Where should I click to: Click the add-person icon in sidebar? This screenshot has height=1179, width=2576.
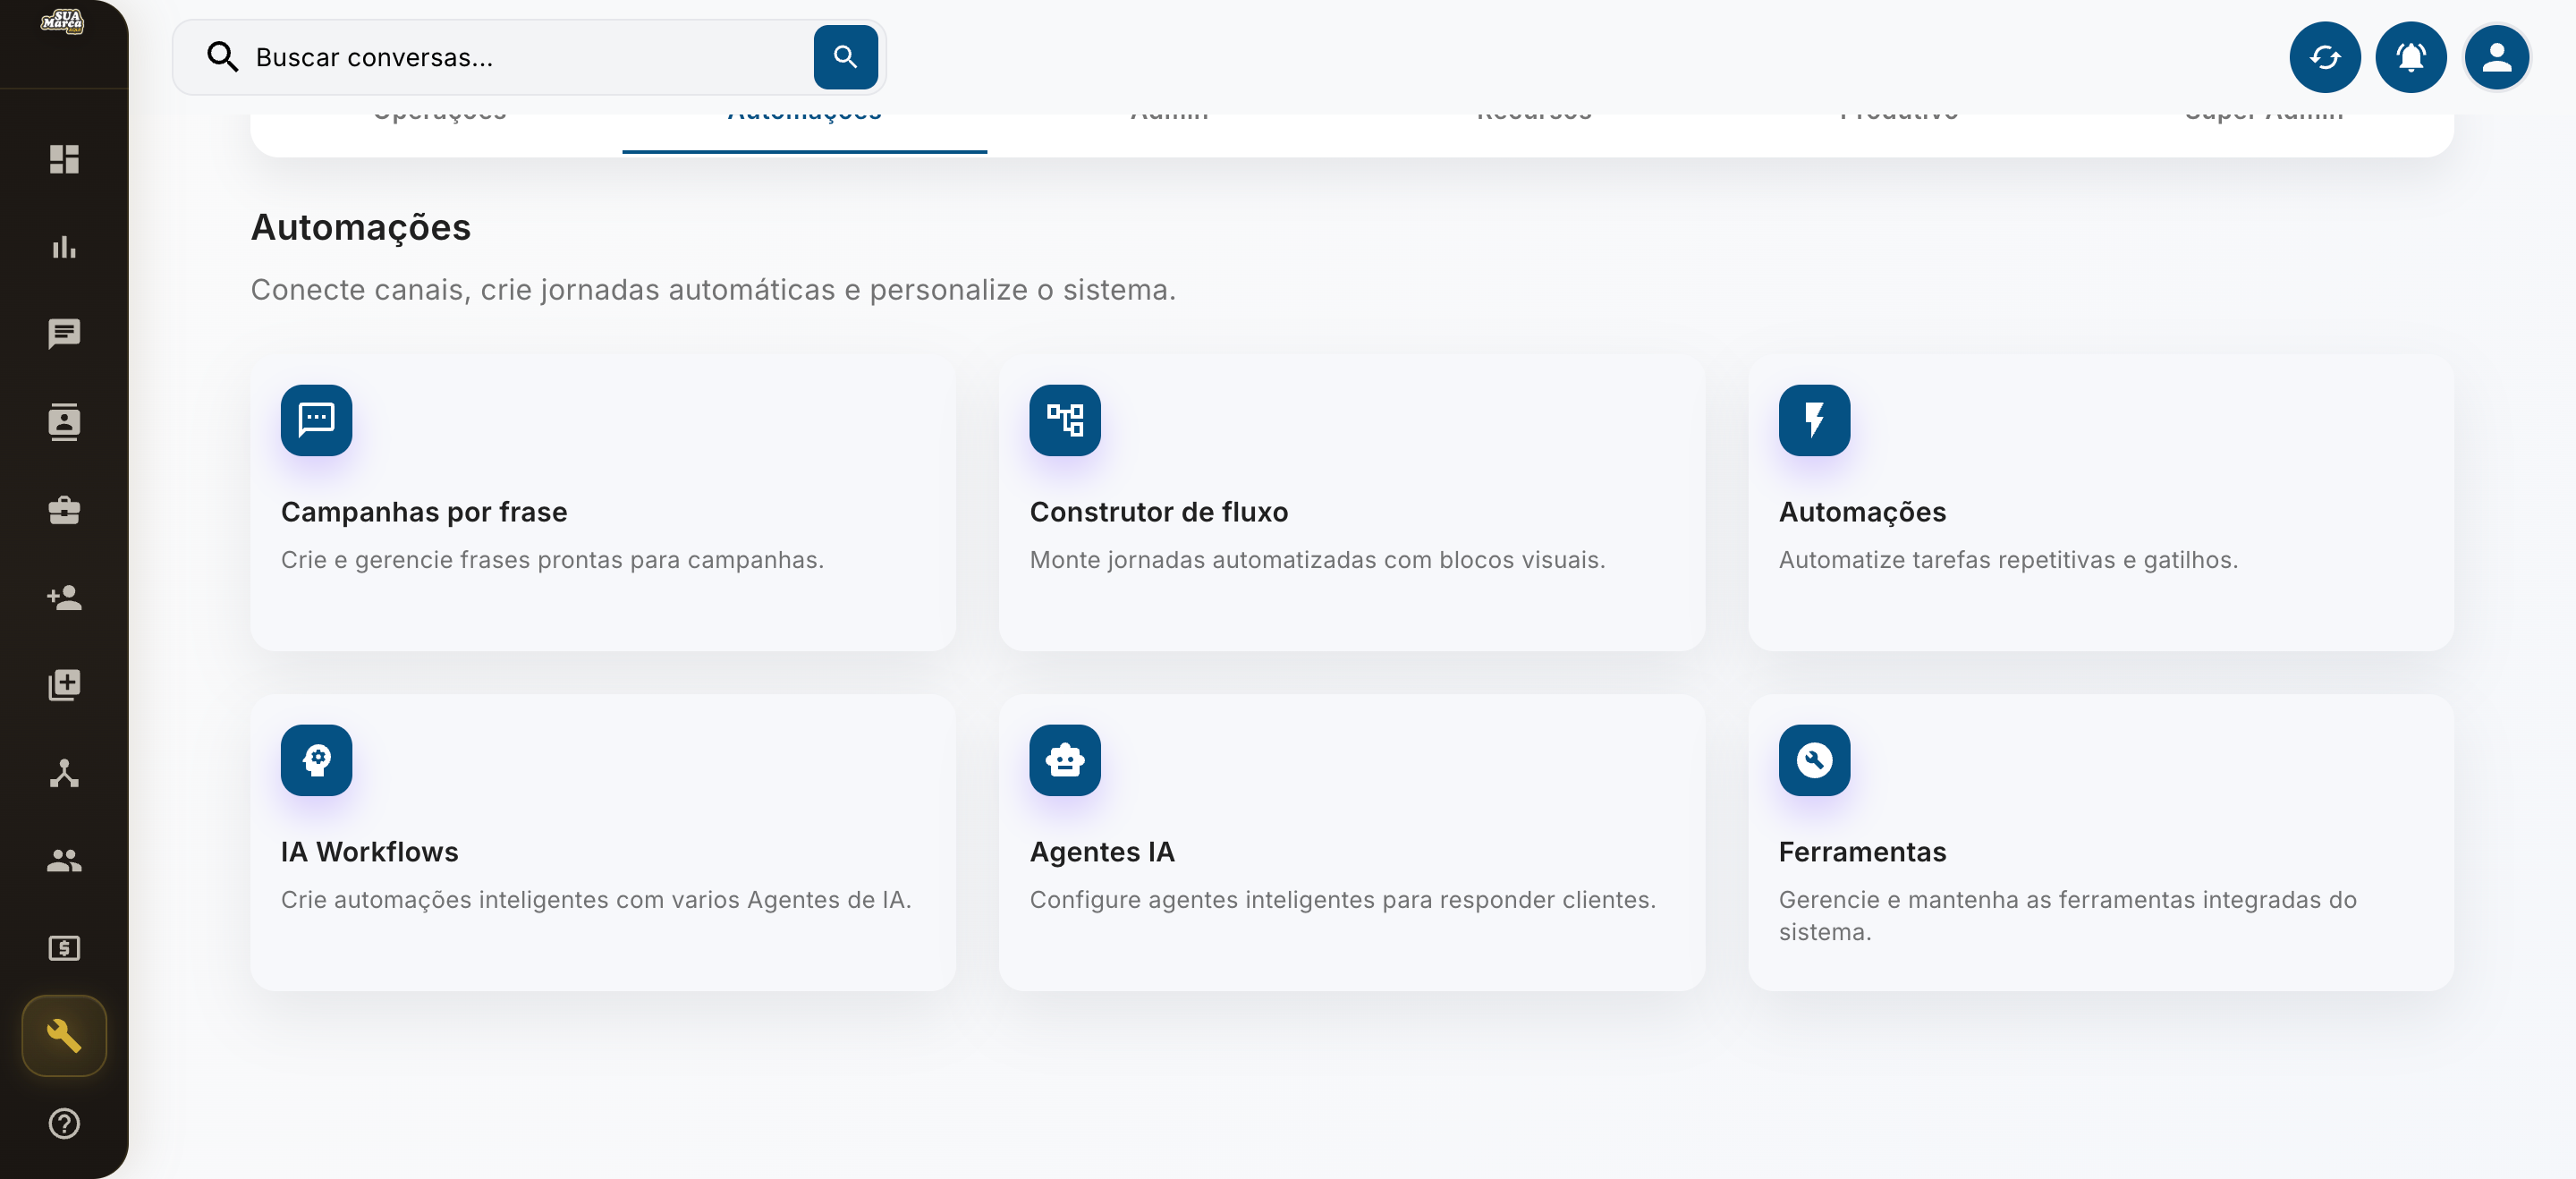tap(64, 597)
